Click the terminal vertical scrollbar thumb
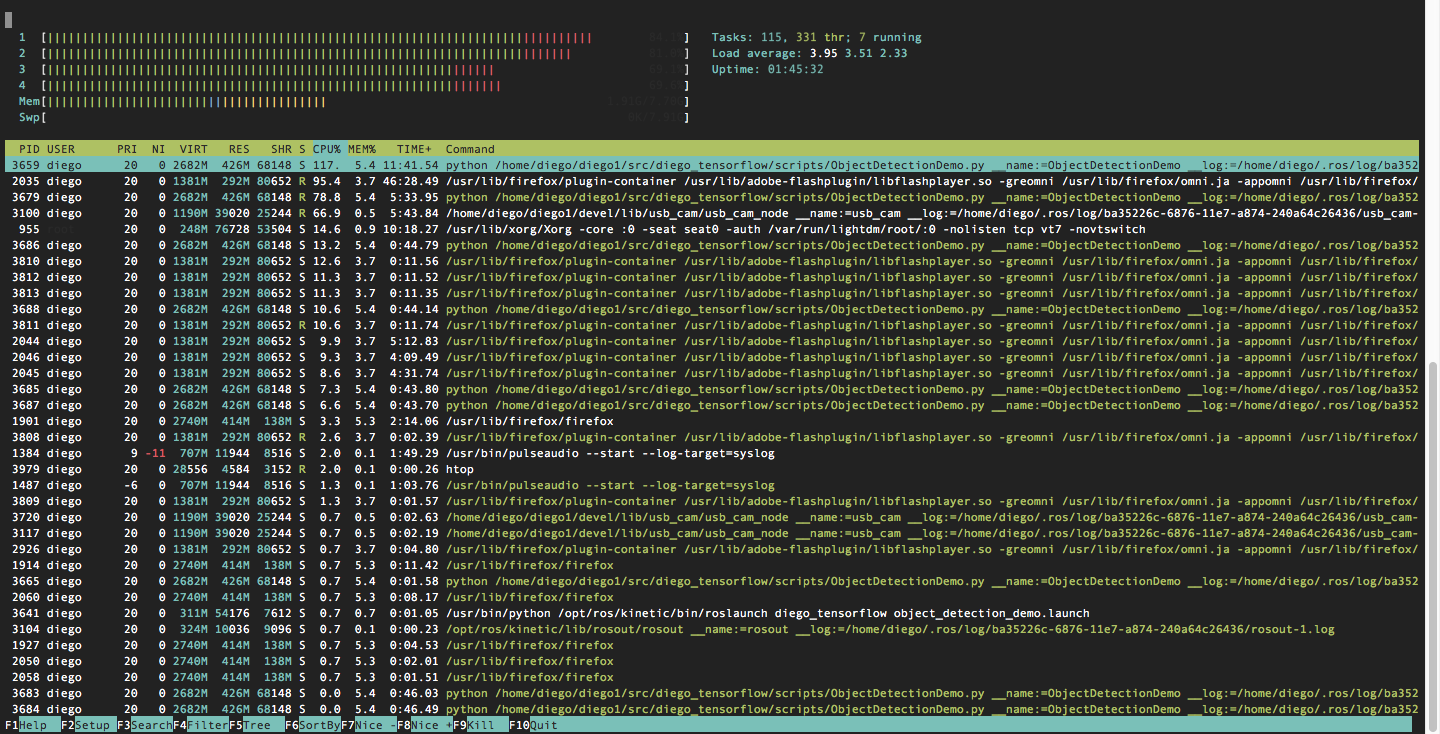 click(1433, 546)
